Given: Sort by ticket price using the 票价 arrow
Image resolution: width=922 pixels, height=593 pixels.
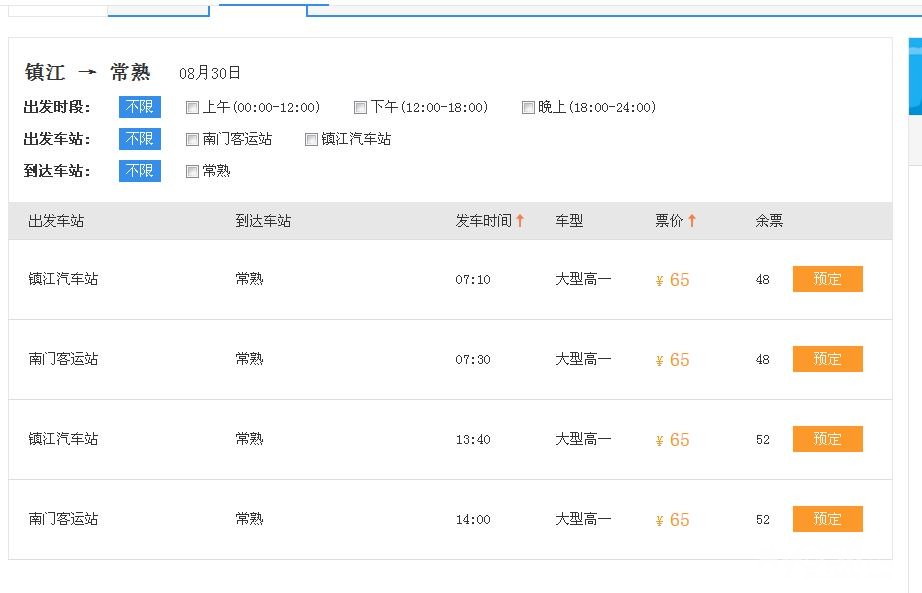Looking at the screenshot, I should (692, 221).
